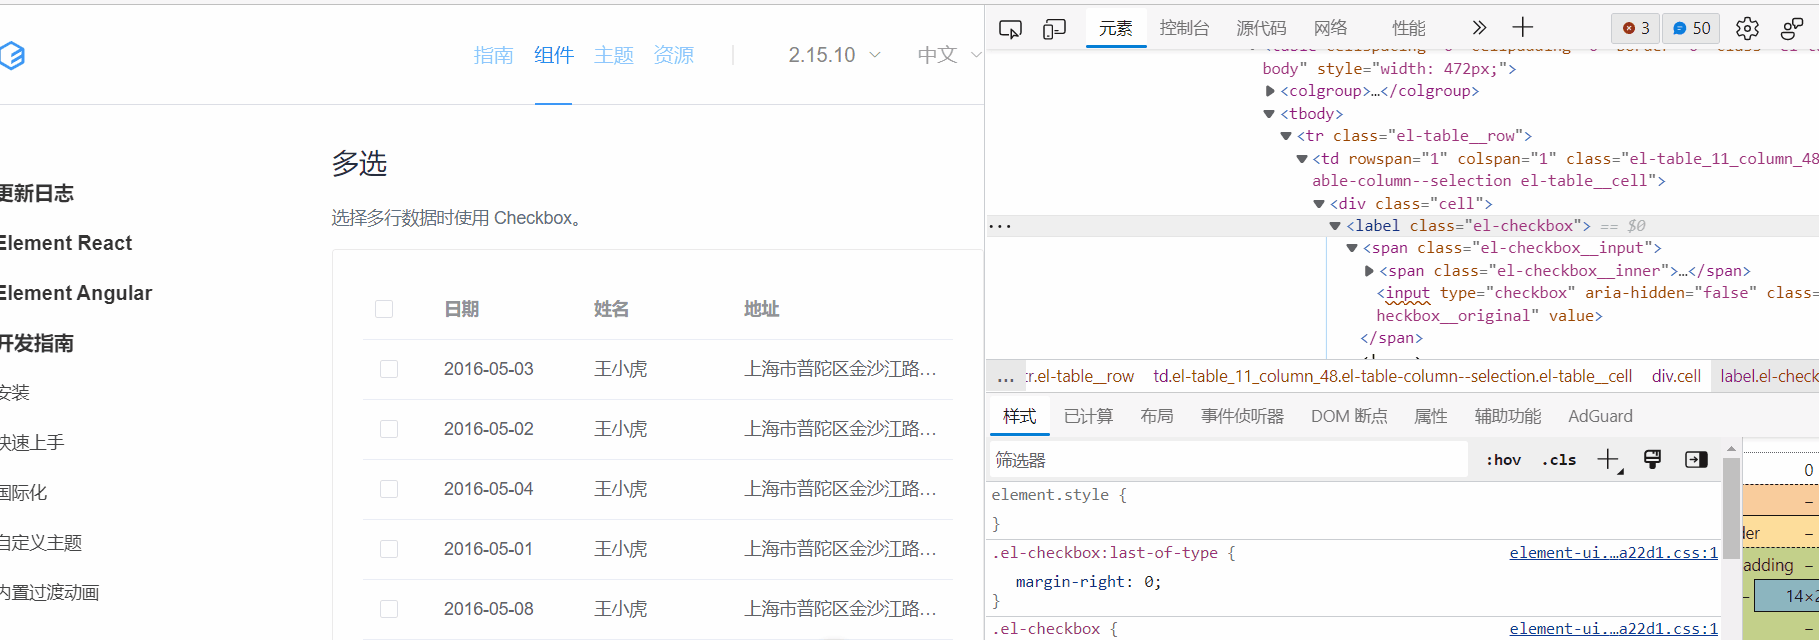
Task: Open 更新日志 in the sidebar
Action: (37, 193)
